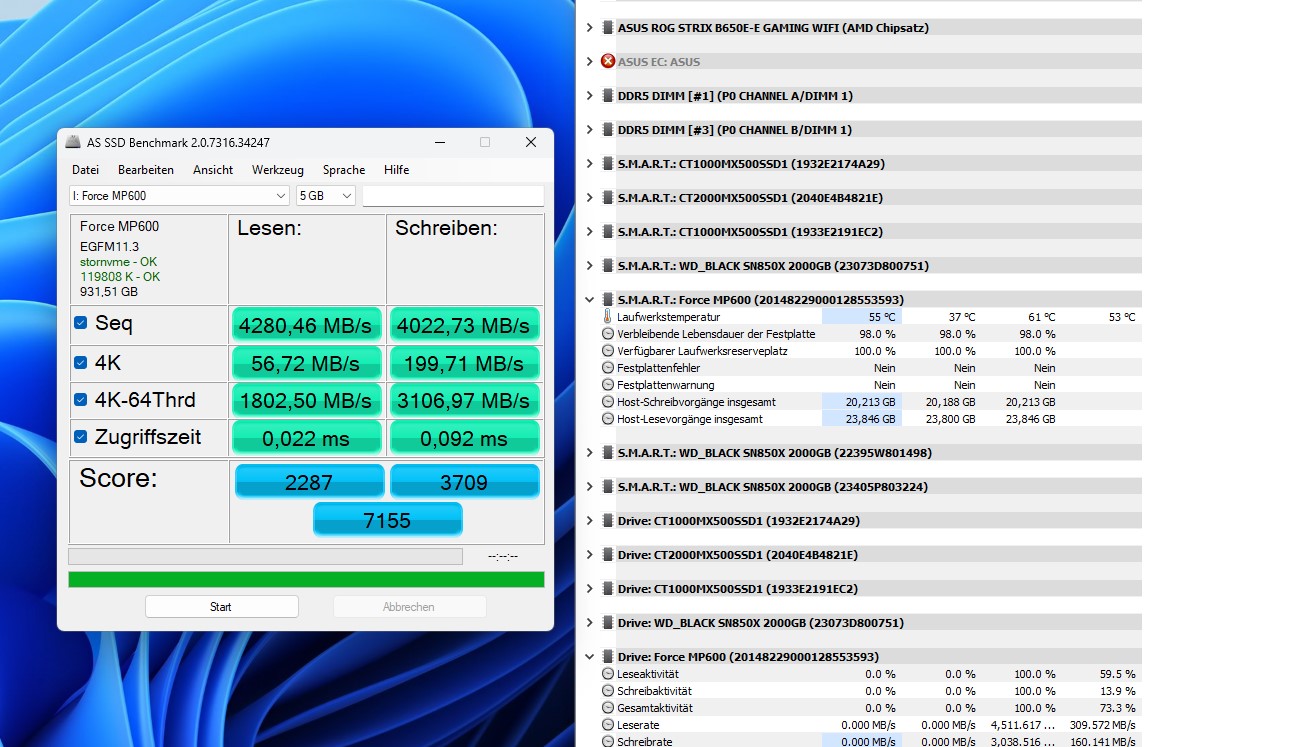Expand the ASUS ROG STRIX B650E-E GAMING WIFI node
Screen dimensions: 1304x747
[x=589, y=28]
